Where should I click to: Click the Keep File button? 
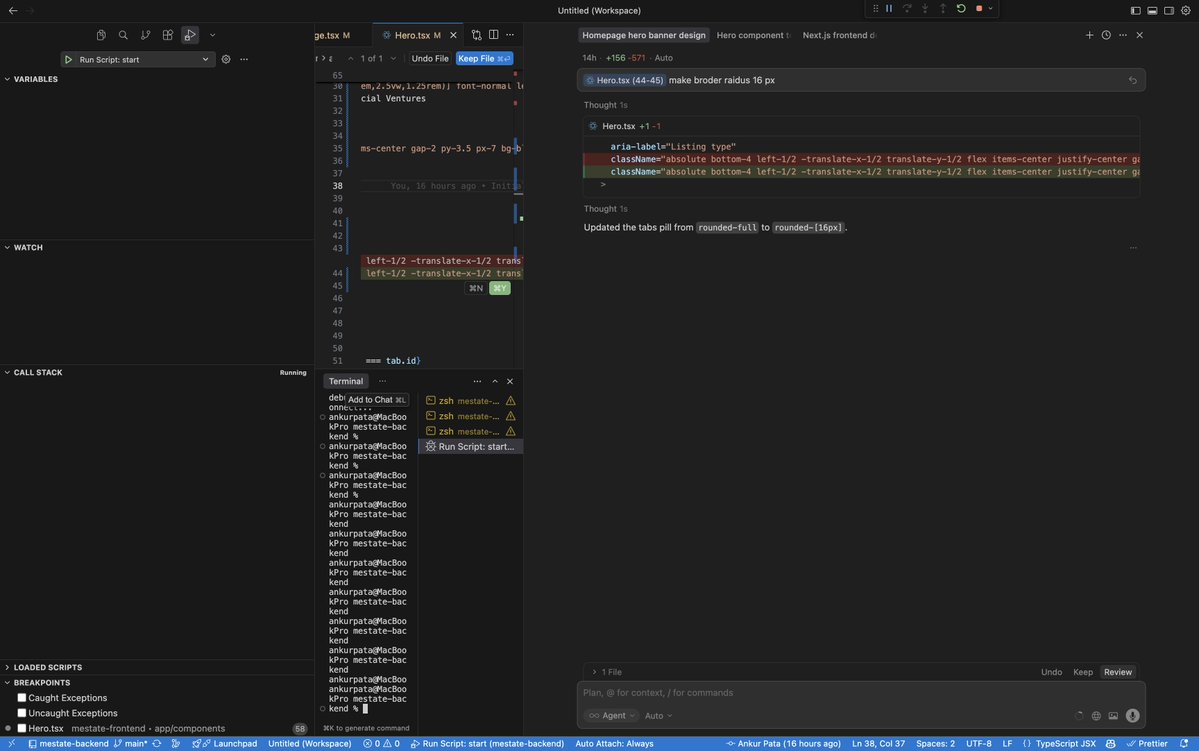tap(484, 59)
